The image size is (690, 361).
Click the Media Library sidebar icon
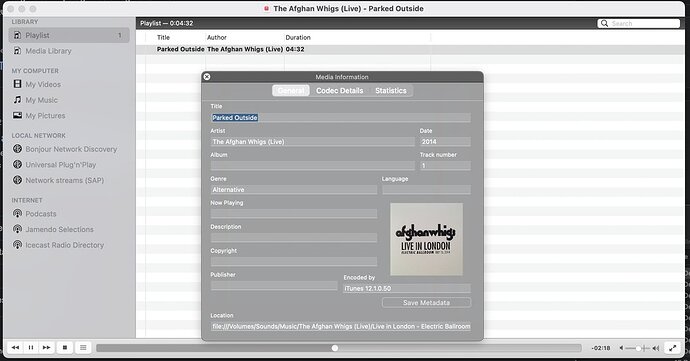[x=17, y=51]
